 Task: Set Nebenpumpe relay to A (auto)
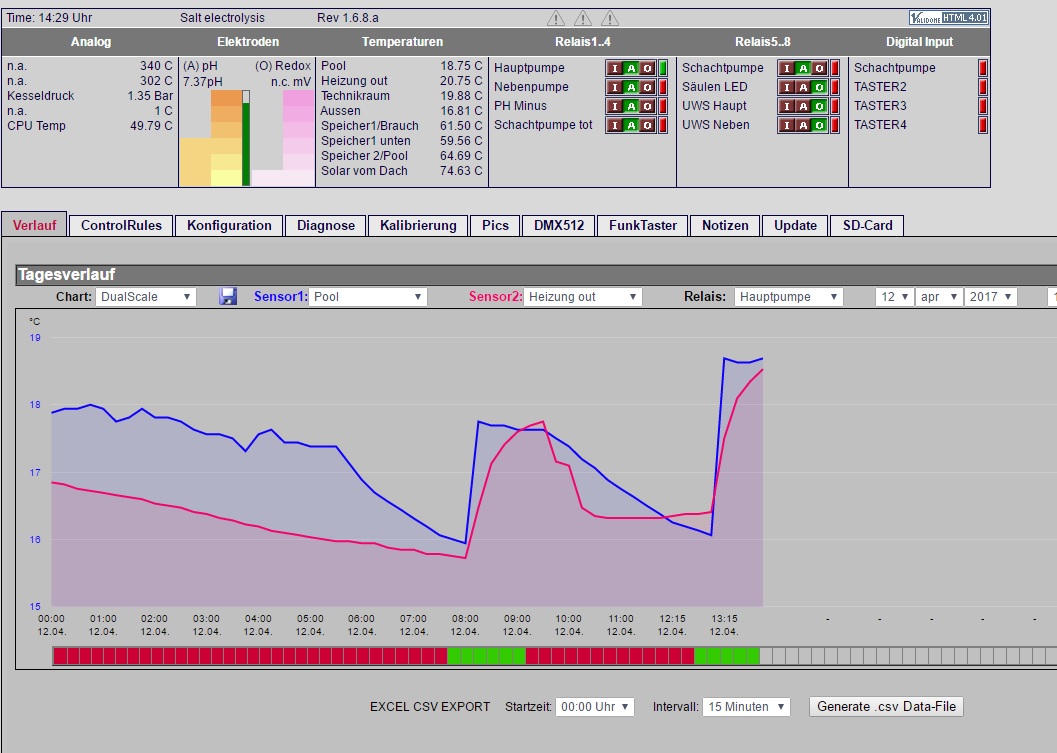tap(631, 87)
